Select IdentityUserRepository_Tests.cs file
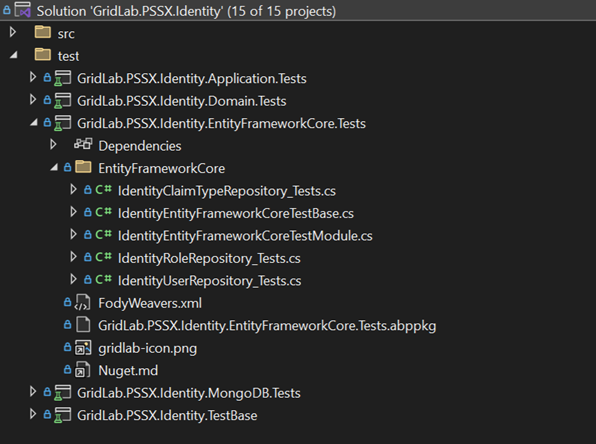Screen dimensions: 596x444 click(209, 281)
